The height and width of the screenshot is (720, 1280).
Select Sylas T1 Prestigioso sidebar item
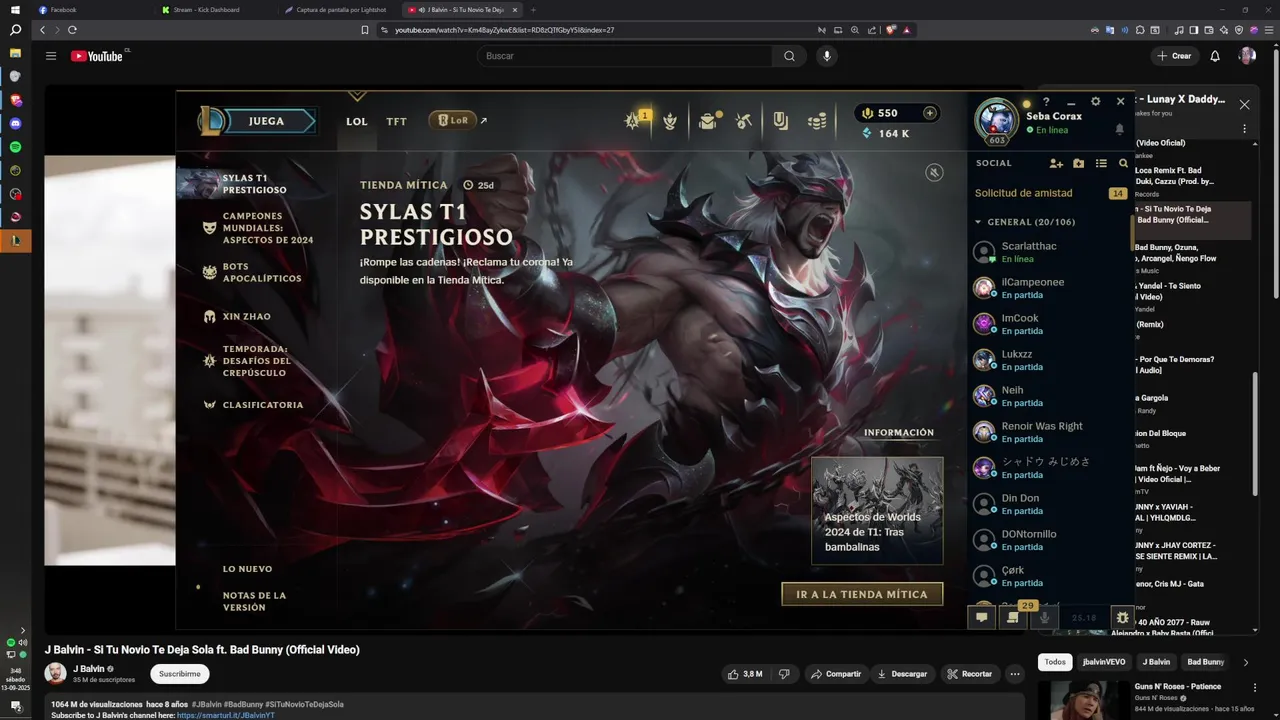coord(256,184)
